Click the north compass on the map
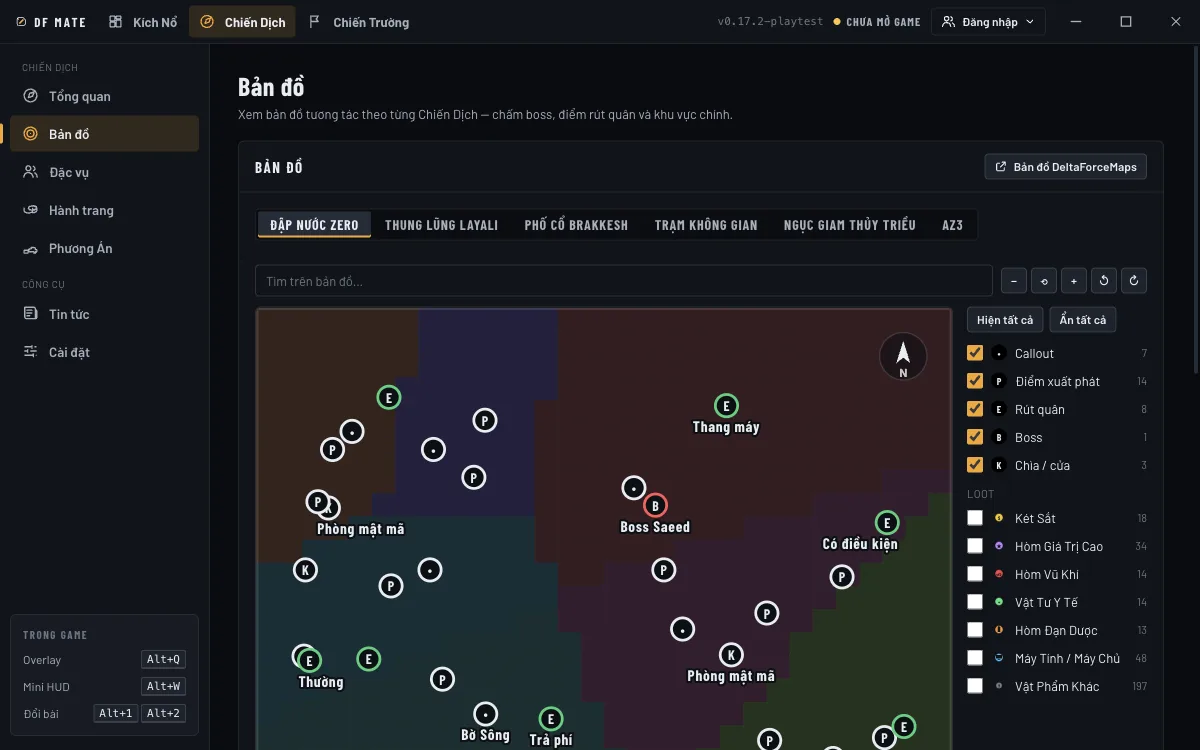Screen dimensions: 1200x750 [x=903, y=357]
